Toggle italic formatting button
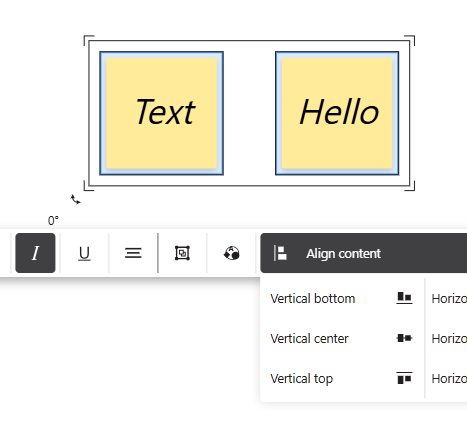The image size is (467, 428). click(35, 253)
